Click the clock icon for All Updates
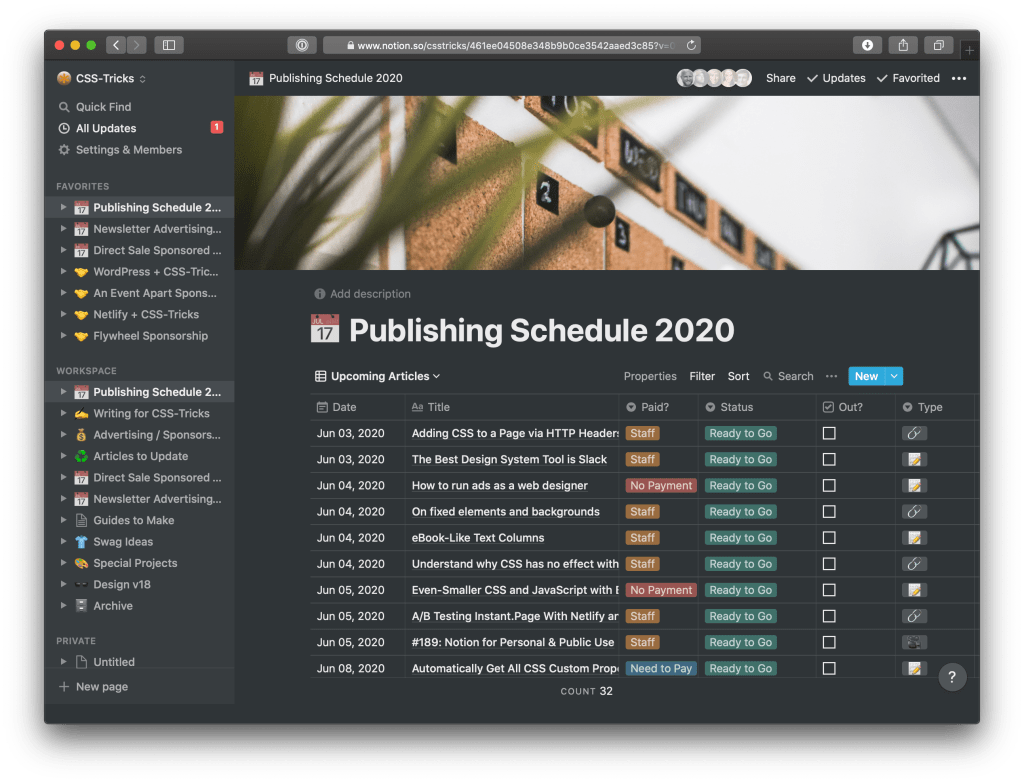The image size is (1024, 782). point(64,129)
